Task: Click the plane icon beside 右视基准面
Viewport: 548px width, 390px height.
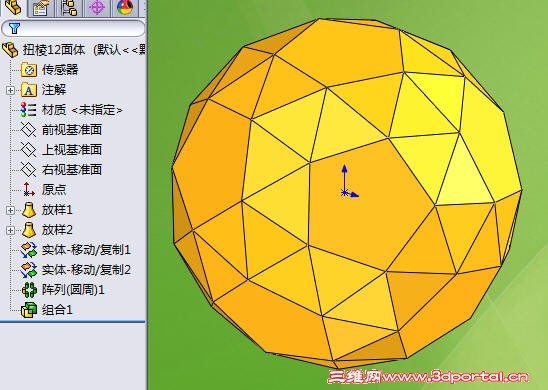Action: pyautogui.click(x=28, y=169)
